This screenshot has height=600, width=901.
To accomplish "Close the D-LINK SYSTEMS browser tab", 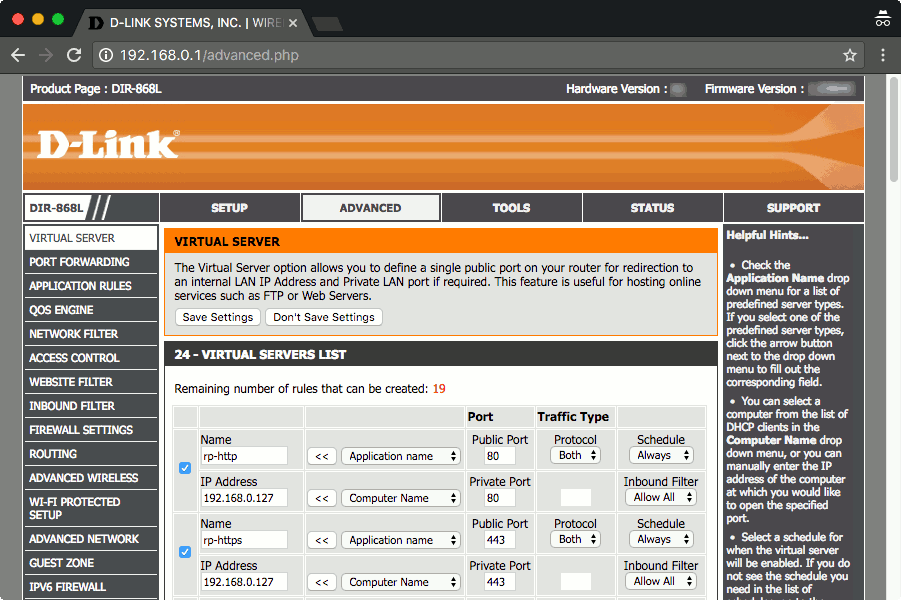I will 293,23.
